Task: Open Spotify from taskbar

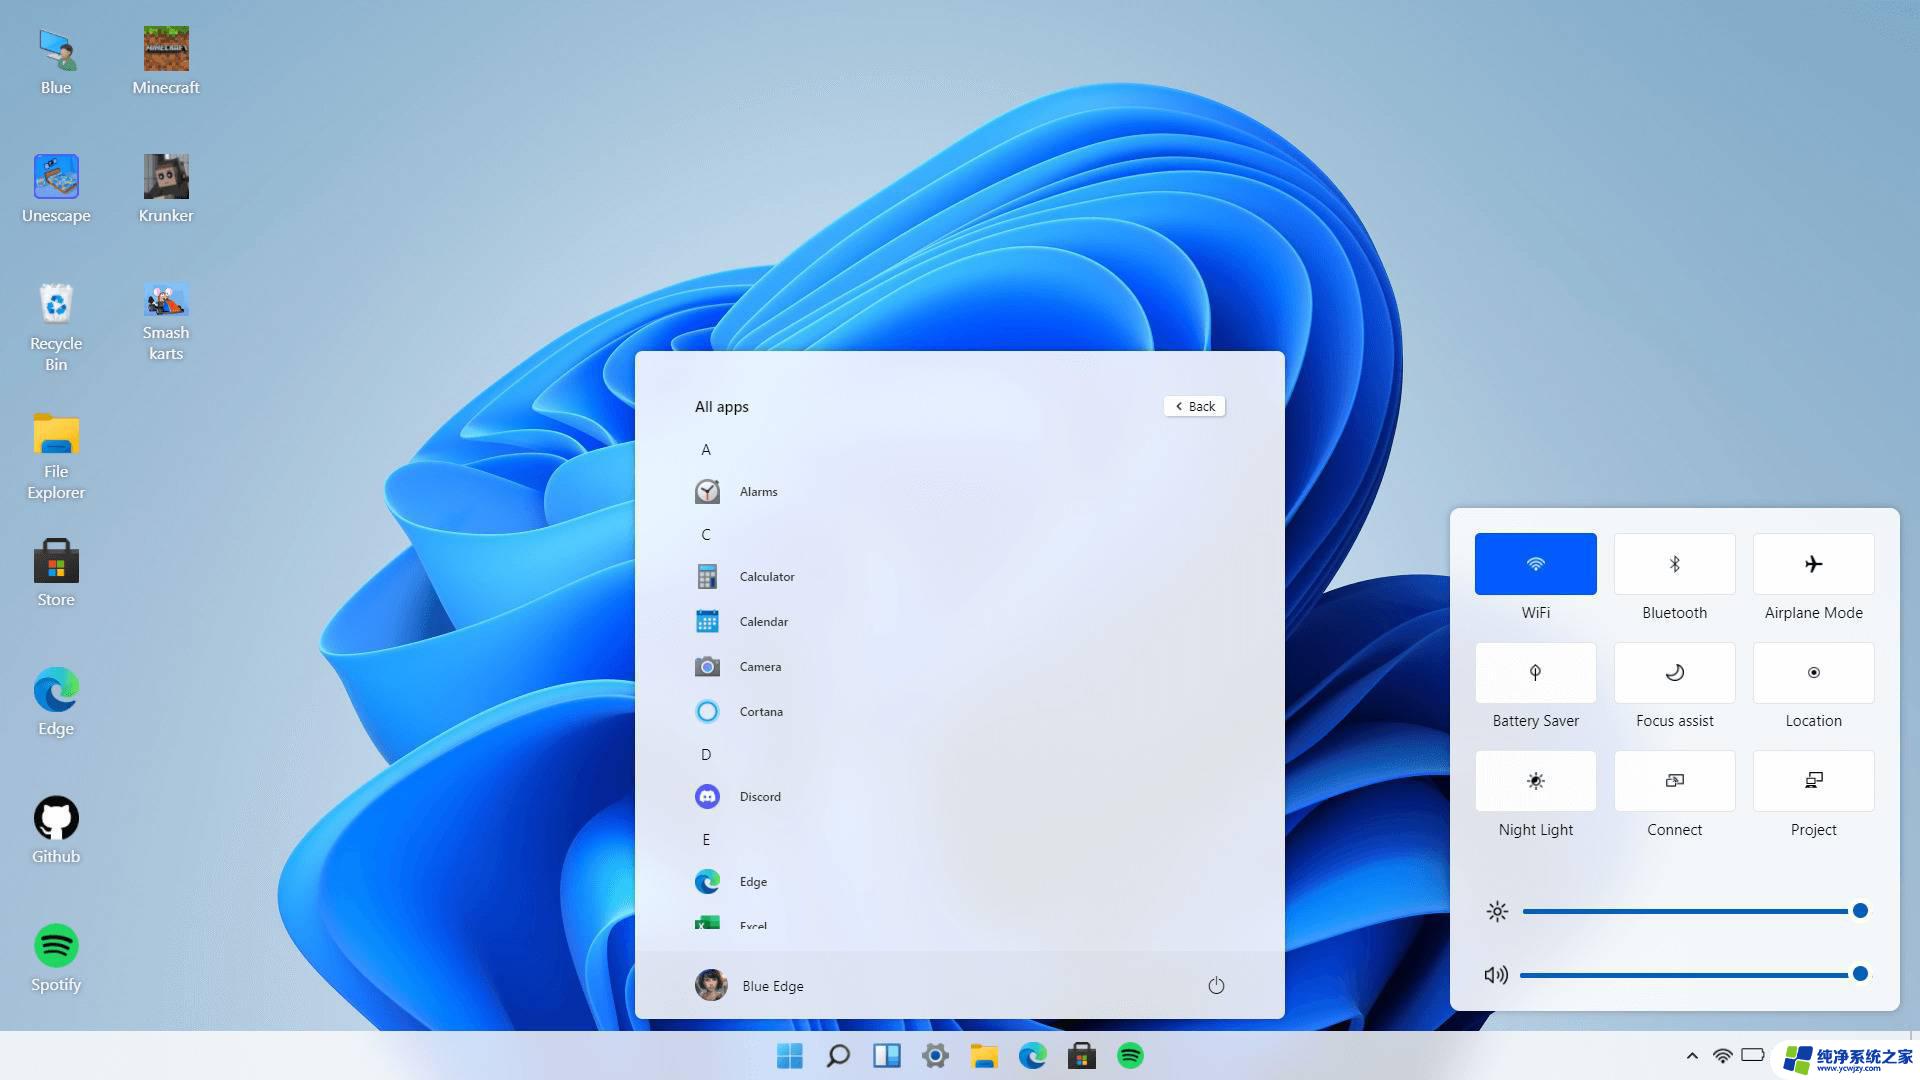Action: click(1130, 1055)
